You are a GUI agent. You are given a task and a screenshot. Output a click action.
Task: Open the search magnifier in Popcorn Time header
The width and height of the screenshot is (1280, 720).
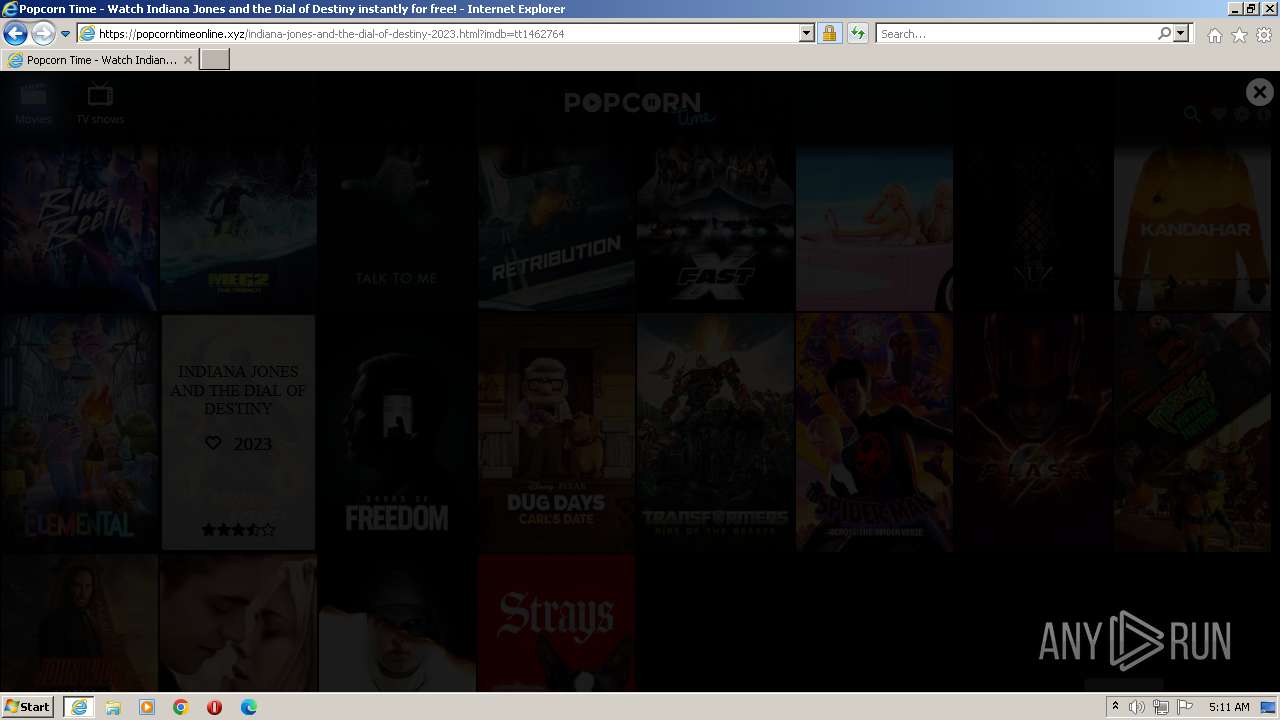[x=1192, y=114]
